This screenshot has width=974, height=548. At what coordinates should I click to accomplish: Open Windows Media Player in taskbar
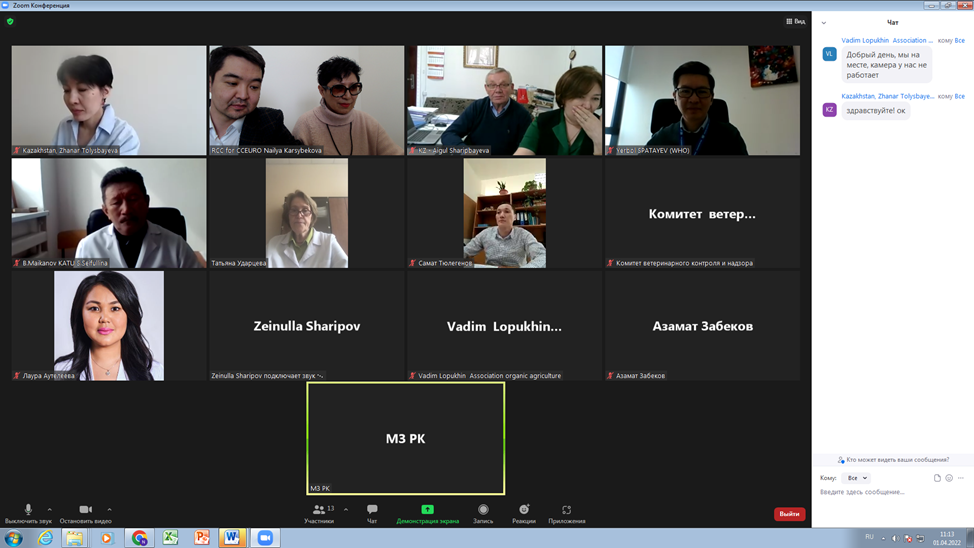click(106, 538)
